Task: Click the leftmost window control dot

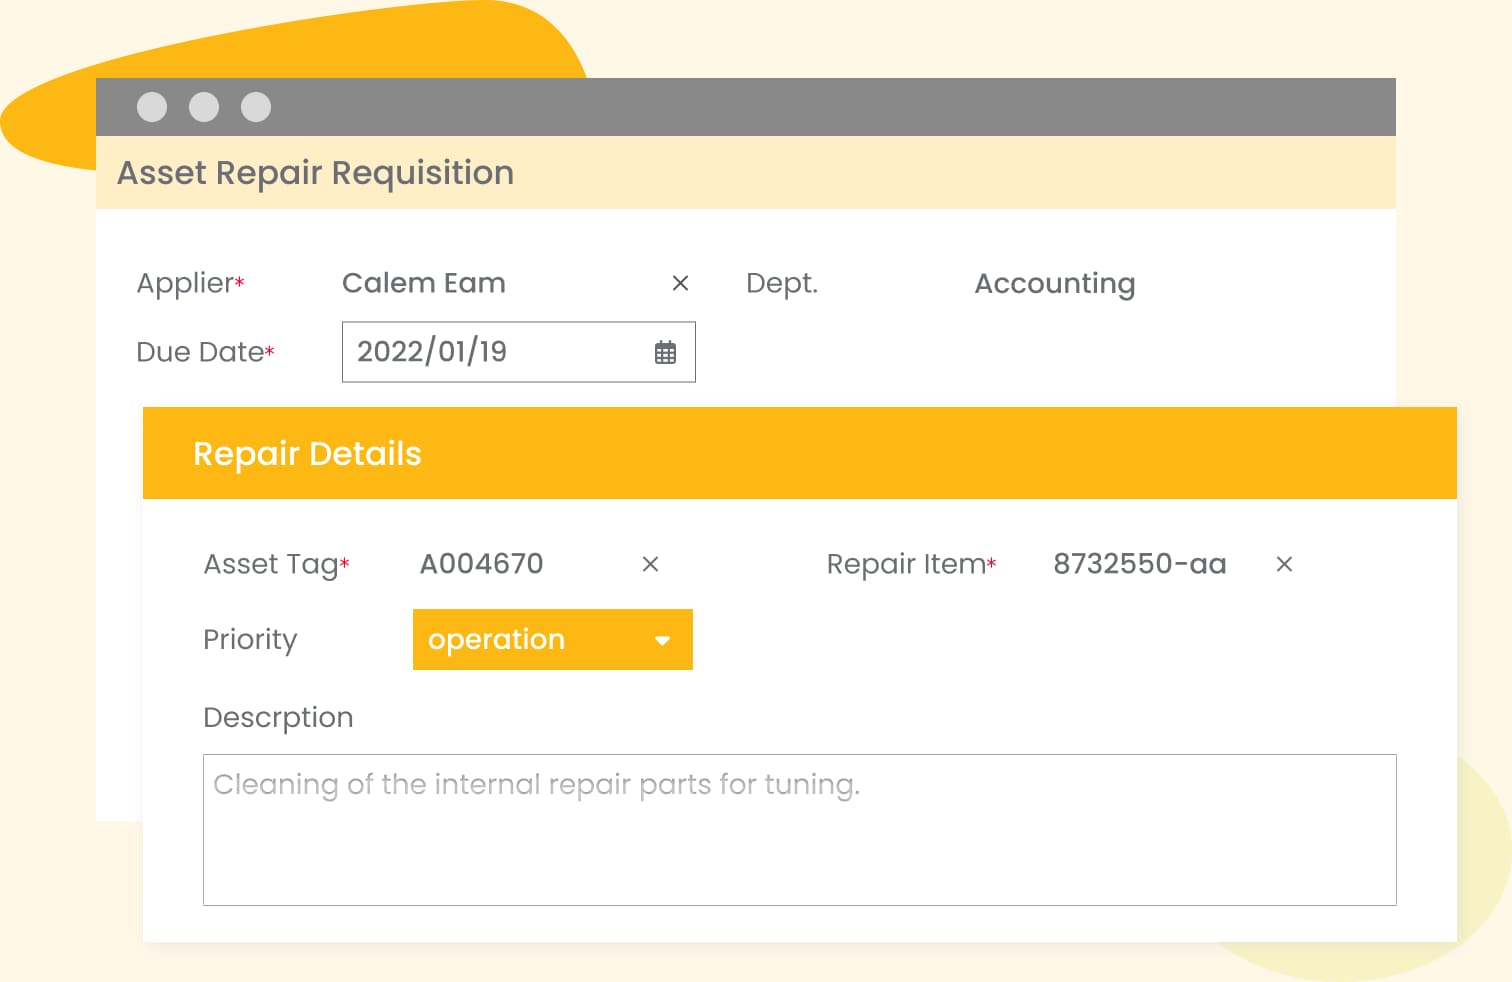Action: tap(152, 107)
